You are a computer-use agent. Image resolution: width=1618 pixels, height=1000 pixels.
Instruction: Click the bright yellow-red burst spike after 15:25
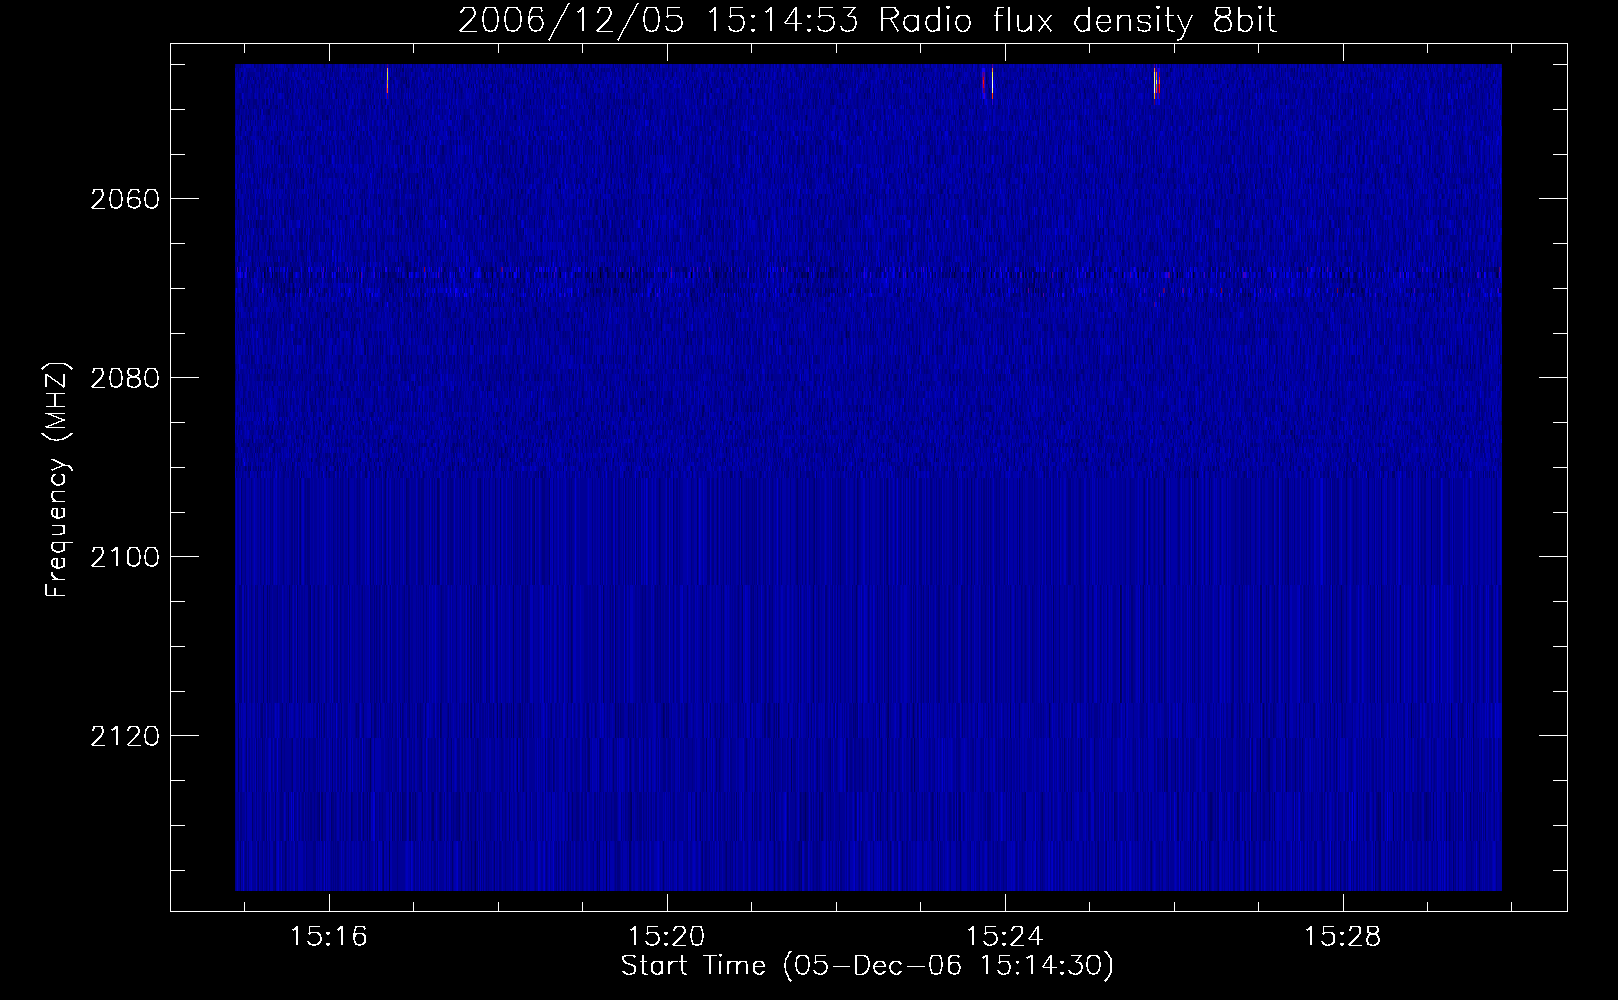tap(1155, 83)
